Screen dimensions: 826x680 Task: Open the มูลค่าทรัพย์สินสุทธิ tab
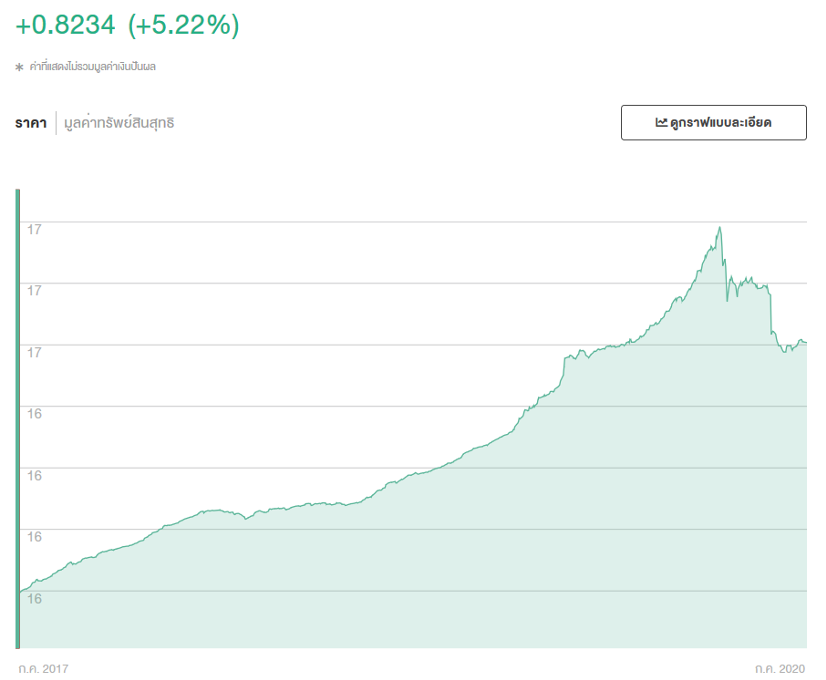[119, 123]
